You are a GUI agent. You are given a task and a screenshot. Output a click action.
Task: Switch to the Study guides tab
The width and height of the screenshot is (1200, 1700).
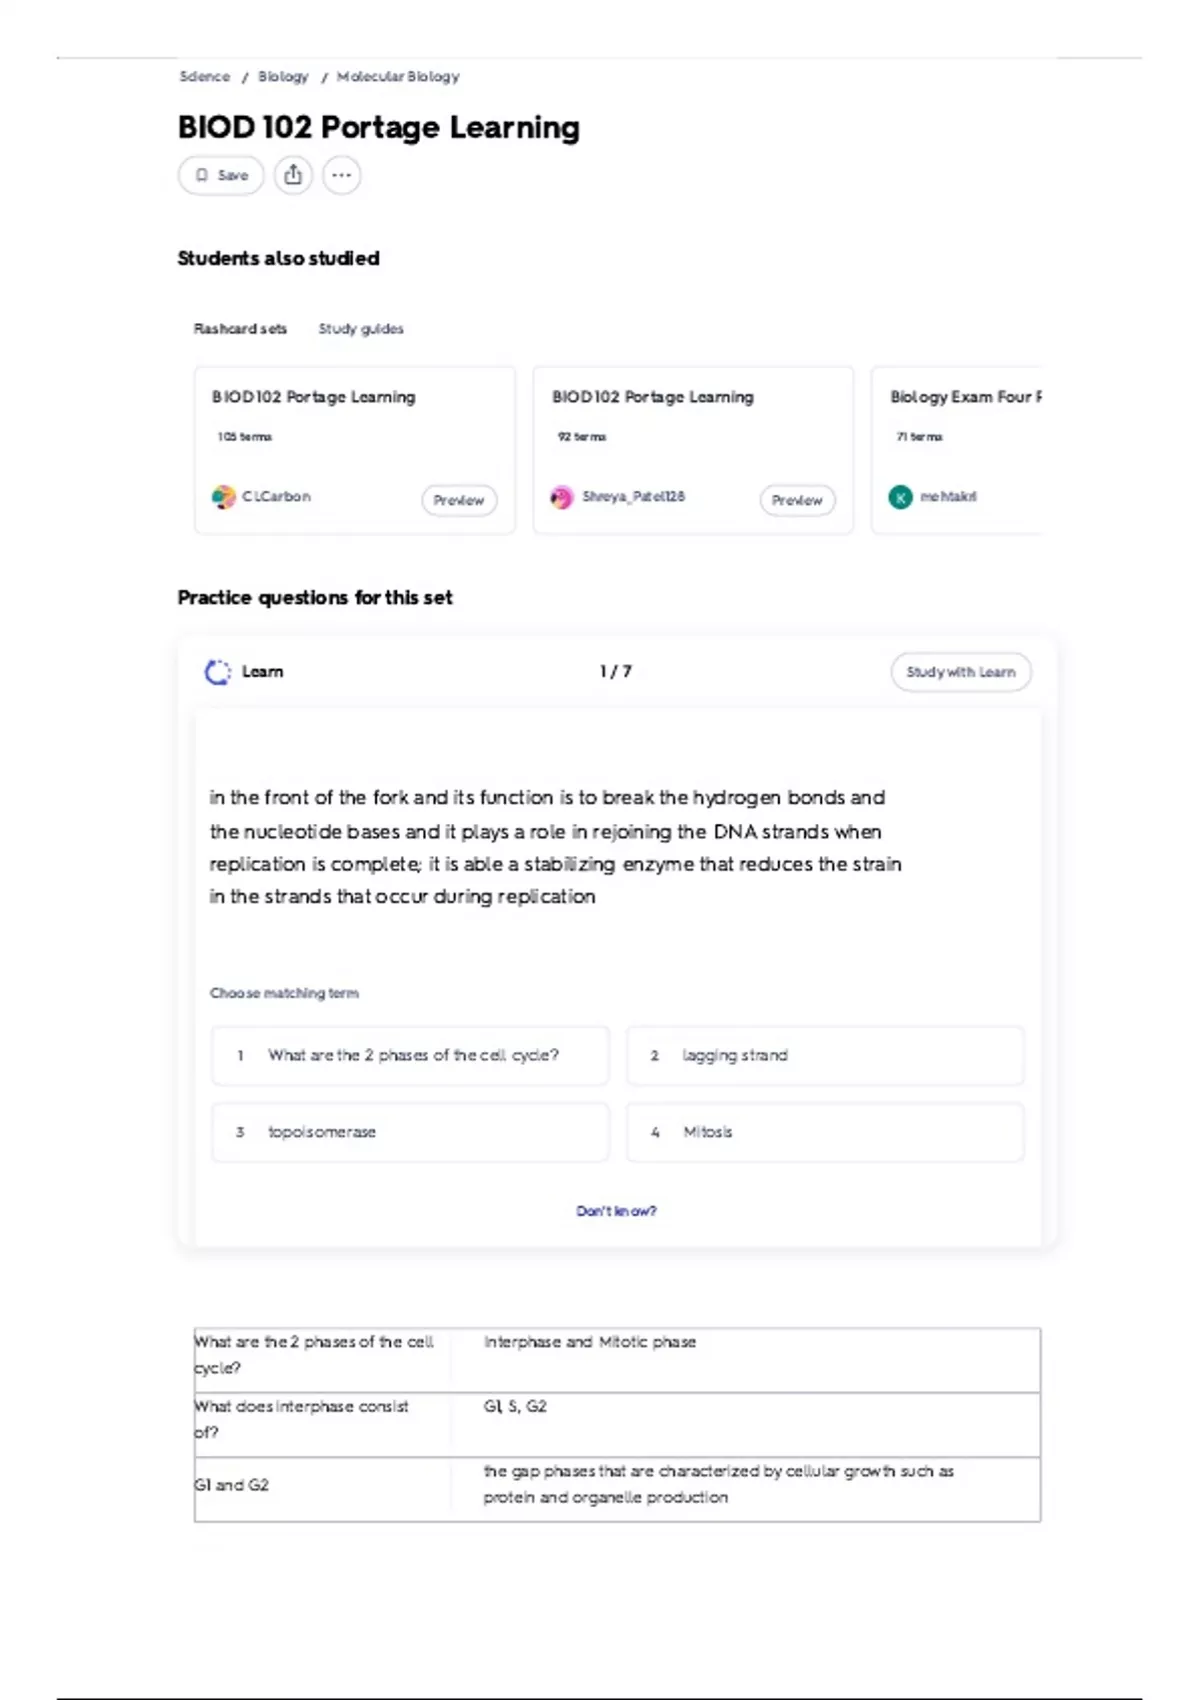tap(361, 329)
